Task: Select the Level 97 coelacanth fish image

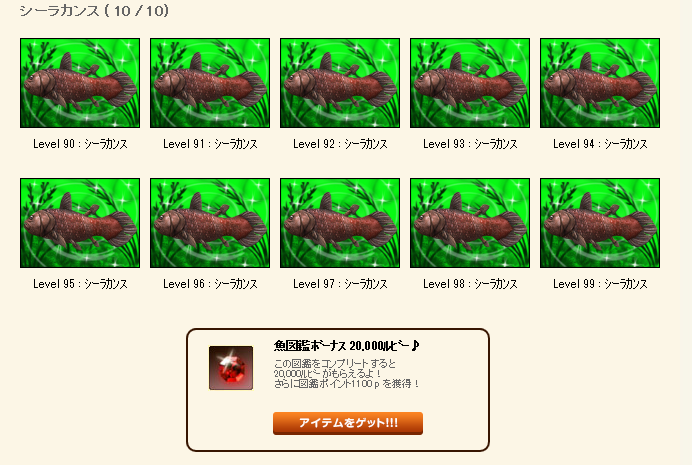Action: (340, 223)
